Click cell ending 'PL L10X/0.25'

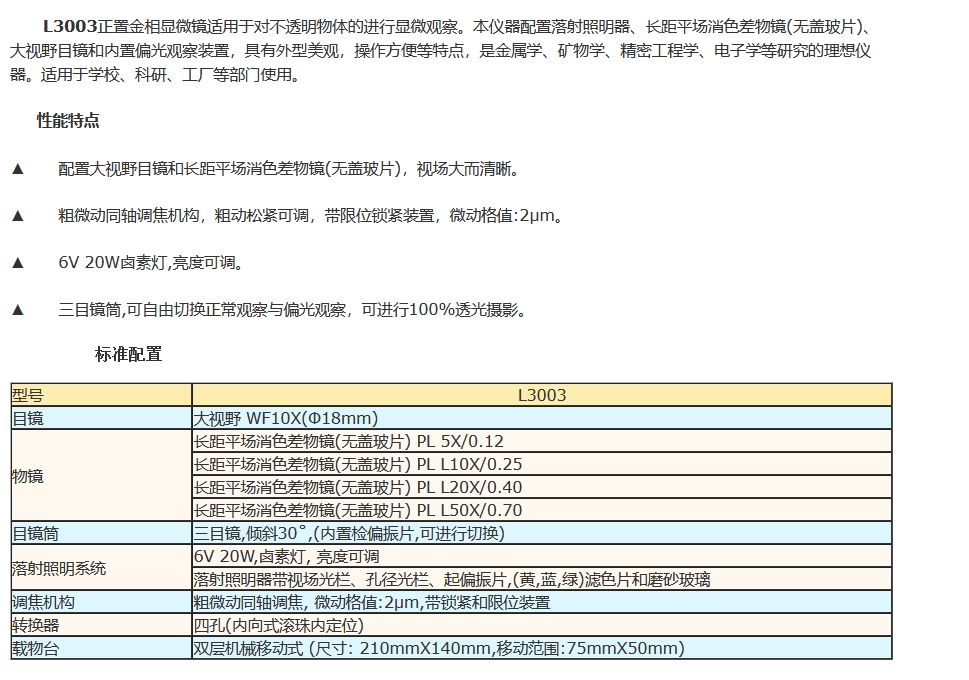pos(542,464)
